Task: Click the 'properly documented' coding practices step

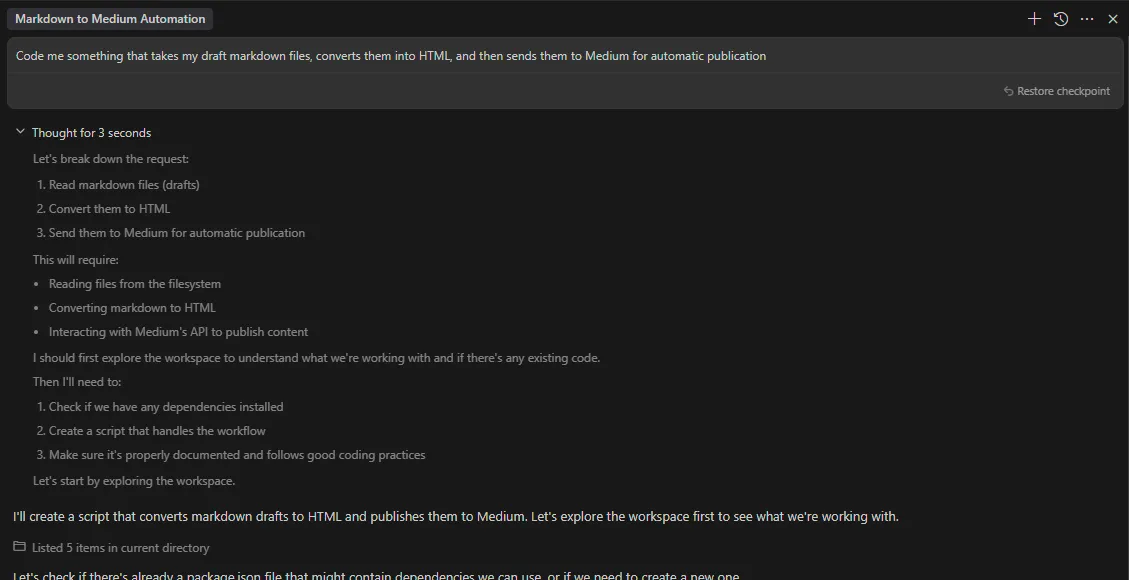Action: [x=237, y=455]
